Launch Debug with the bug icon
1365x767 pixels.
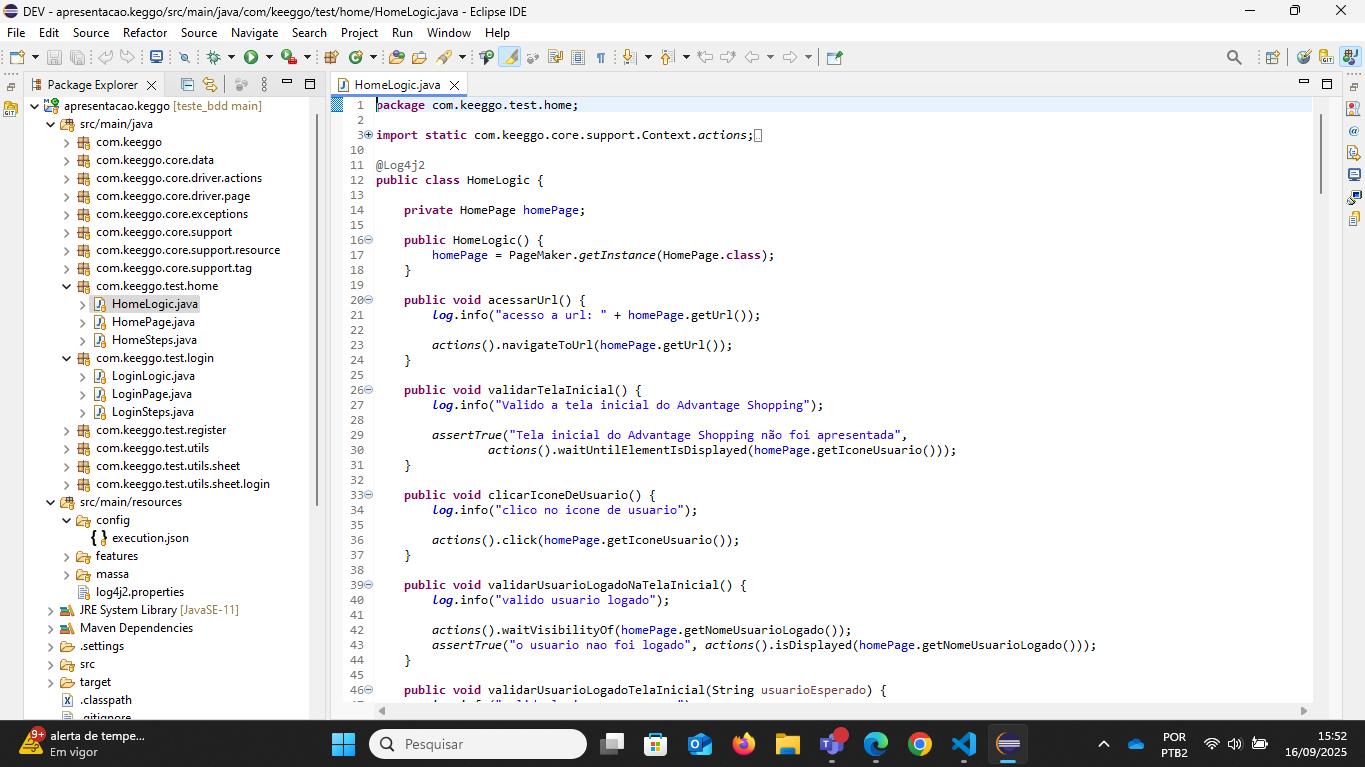point(213,57)
